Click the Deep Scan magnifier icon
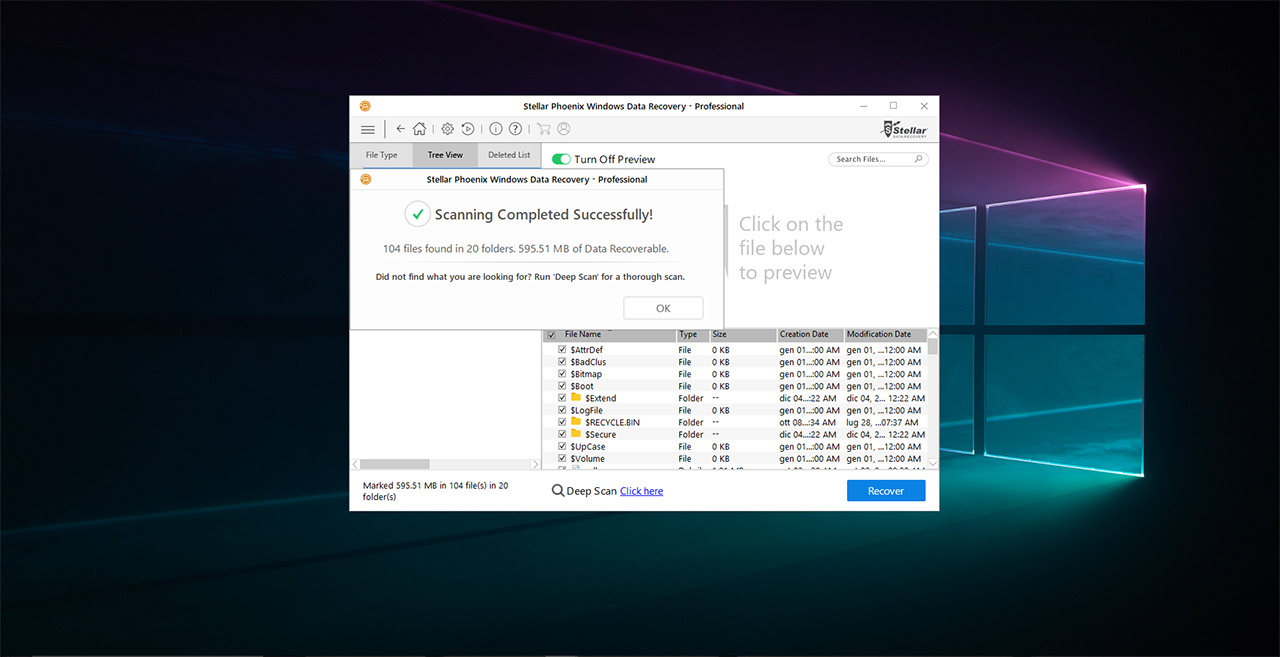This screenshot has width=1280, height=657. pos(558,491)
